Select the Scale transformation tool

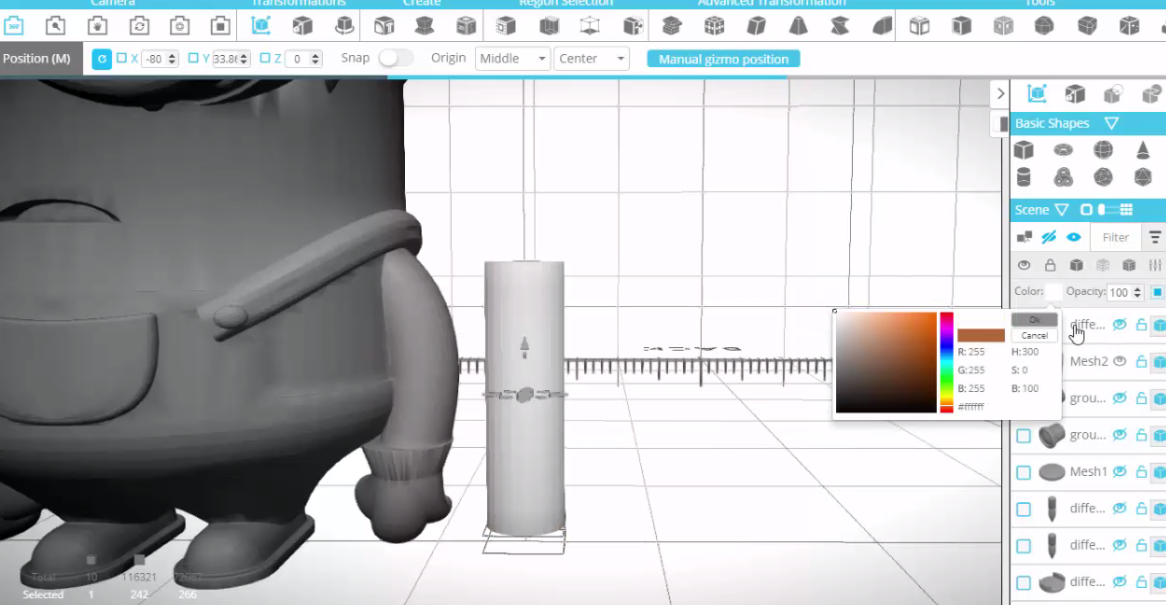tap(303, 26)
